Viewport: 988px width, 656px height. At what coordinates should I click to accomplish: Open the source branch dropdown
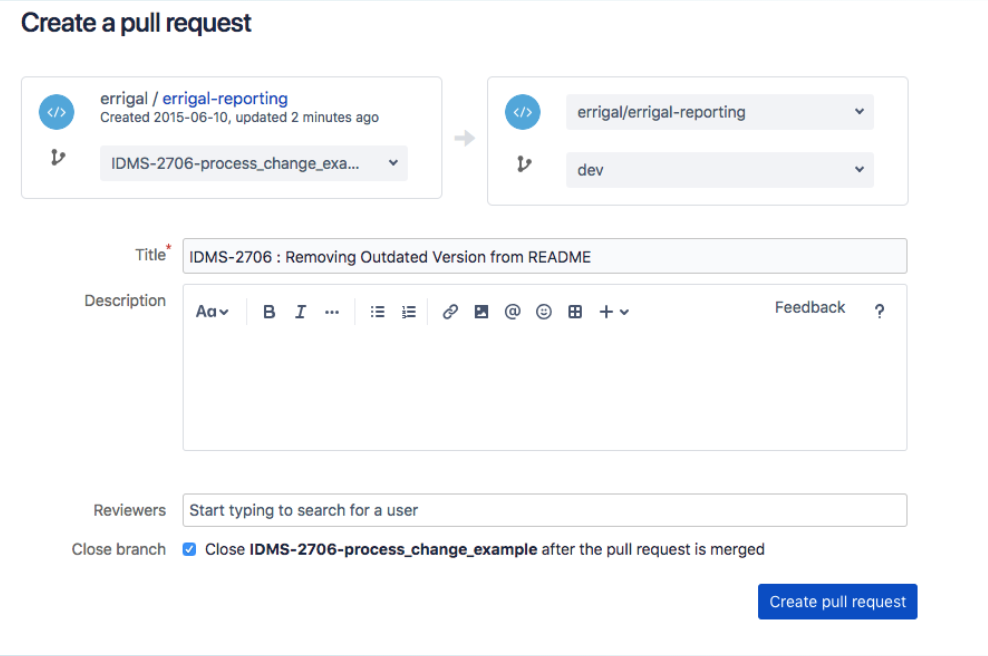(x=254, y=163)
